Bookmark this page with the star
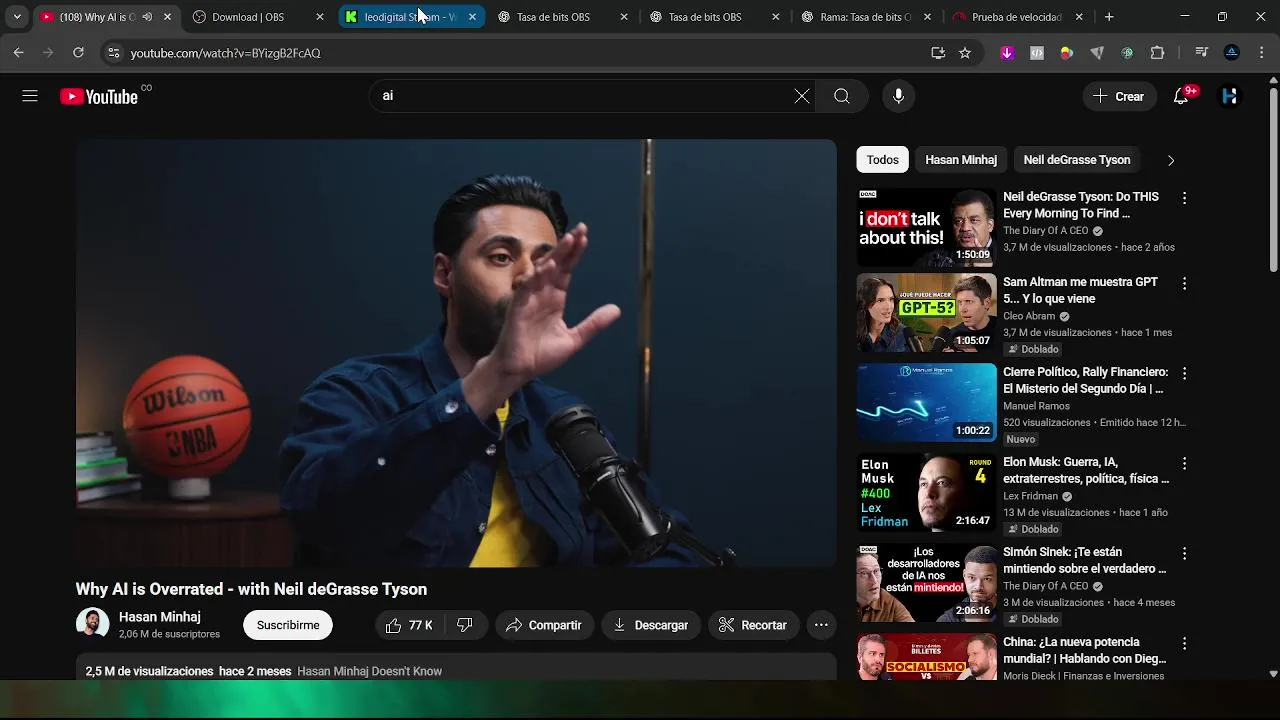This screenshot has height=720, width=1280. (965, 53)
